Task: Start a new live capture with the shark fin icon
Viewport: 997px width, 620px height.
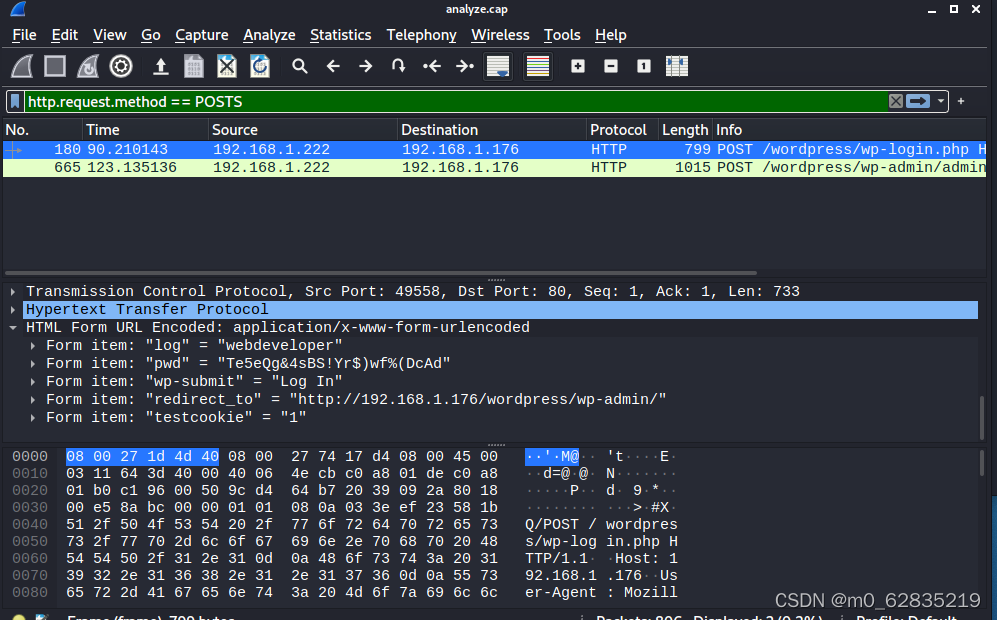Action: point(21,66)
